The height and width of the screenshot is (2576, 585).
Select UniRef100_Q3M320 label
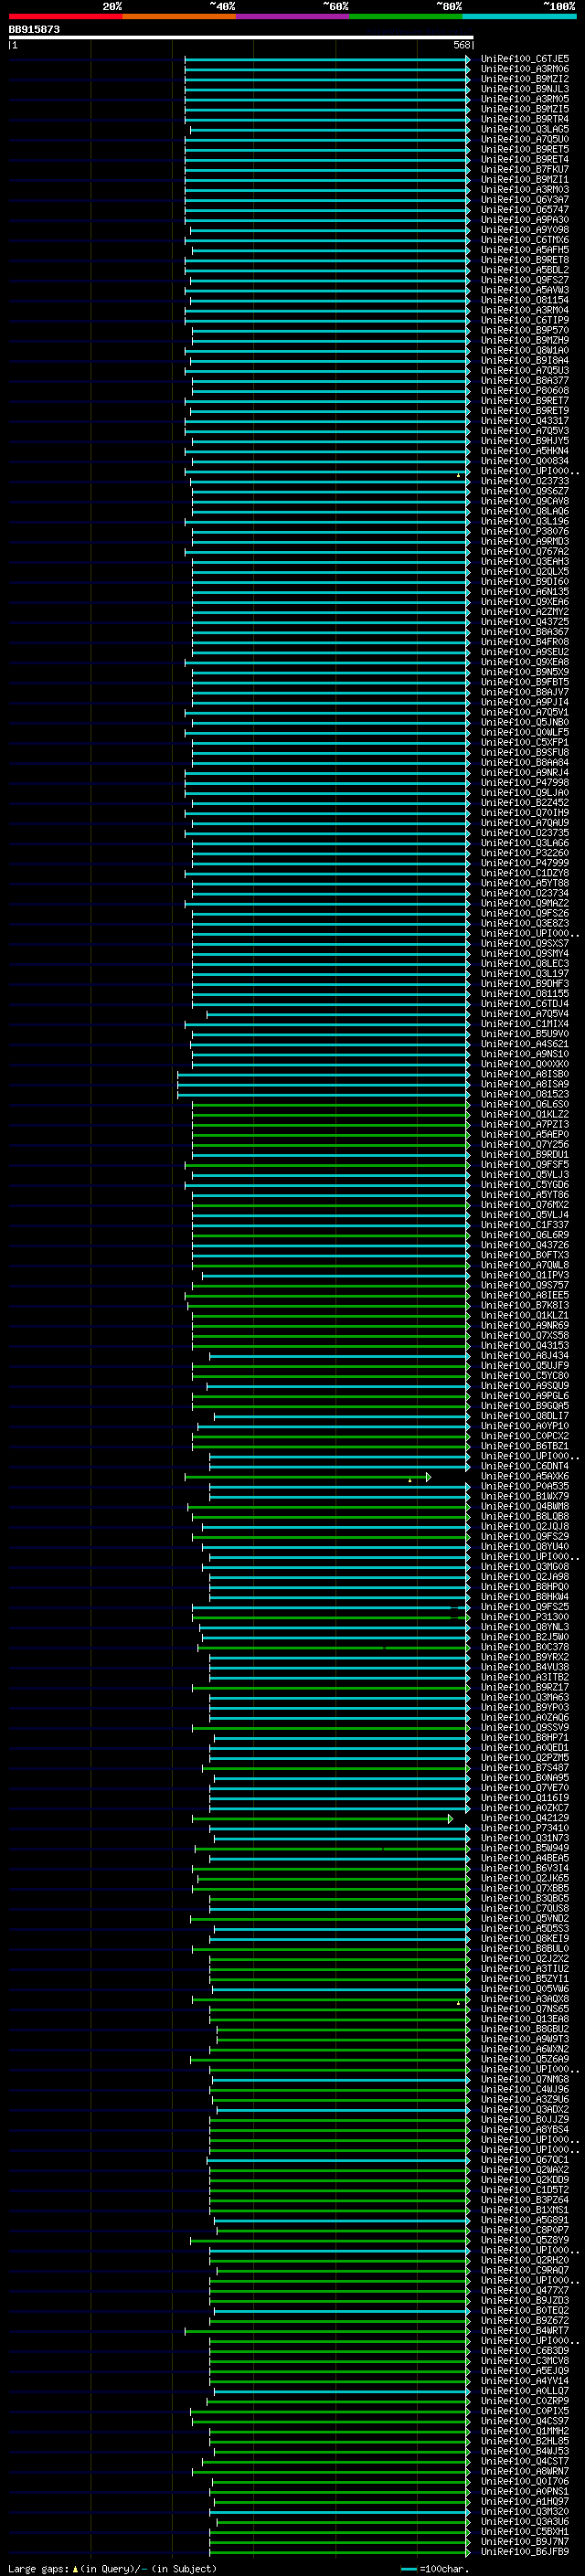(525, 2511)
